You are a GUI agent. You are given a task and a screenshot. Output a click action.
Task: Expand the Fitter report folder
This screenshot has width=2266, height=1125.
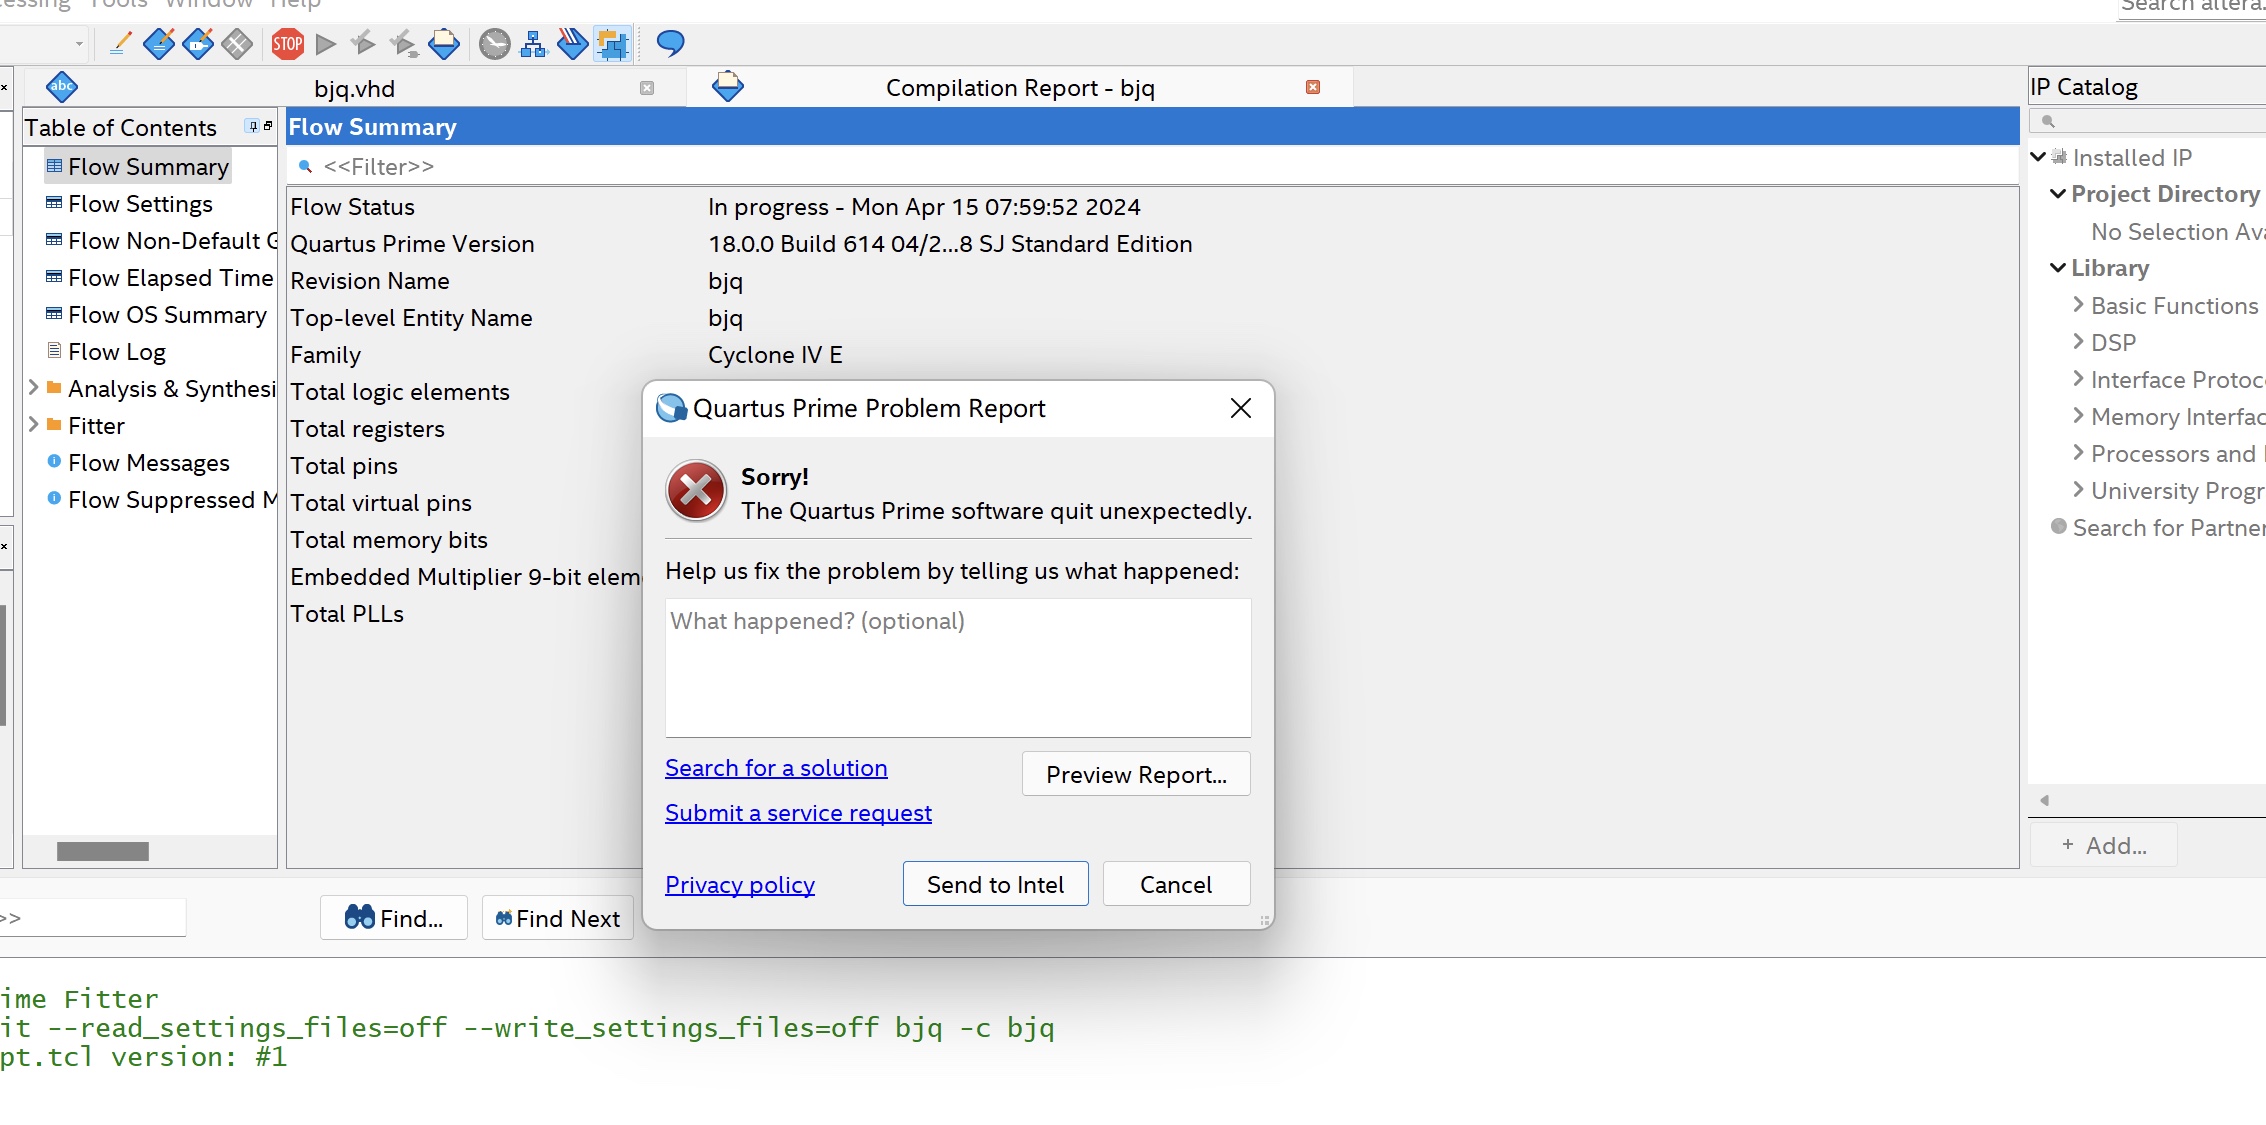point(33,425)
